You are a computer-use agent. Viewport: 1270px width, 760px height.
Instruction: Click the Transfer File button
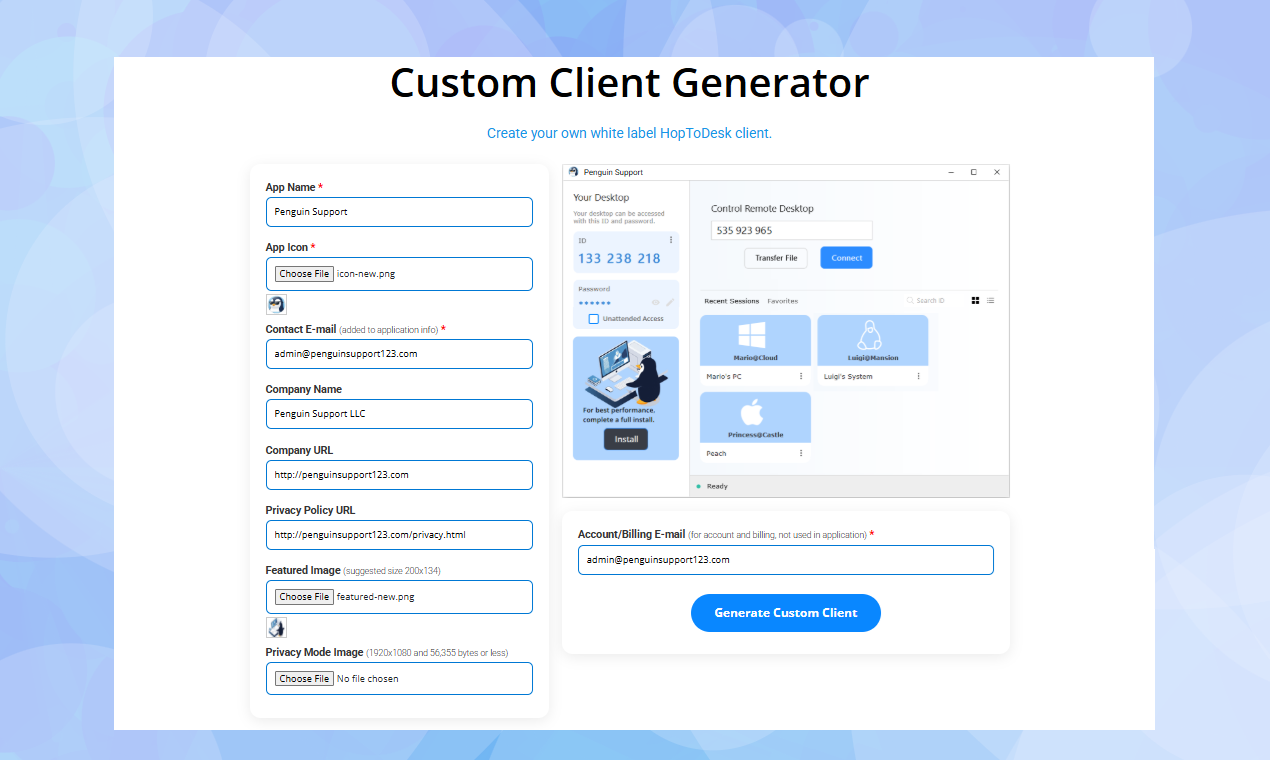776,258
